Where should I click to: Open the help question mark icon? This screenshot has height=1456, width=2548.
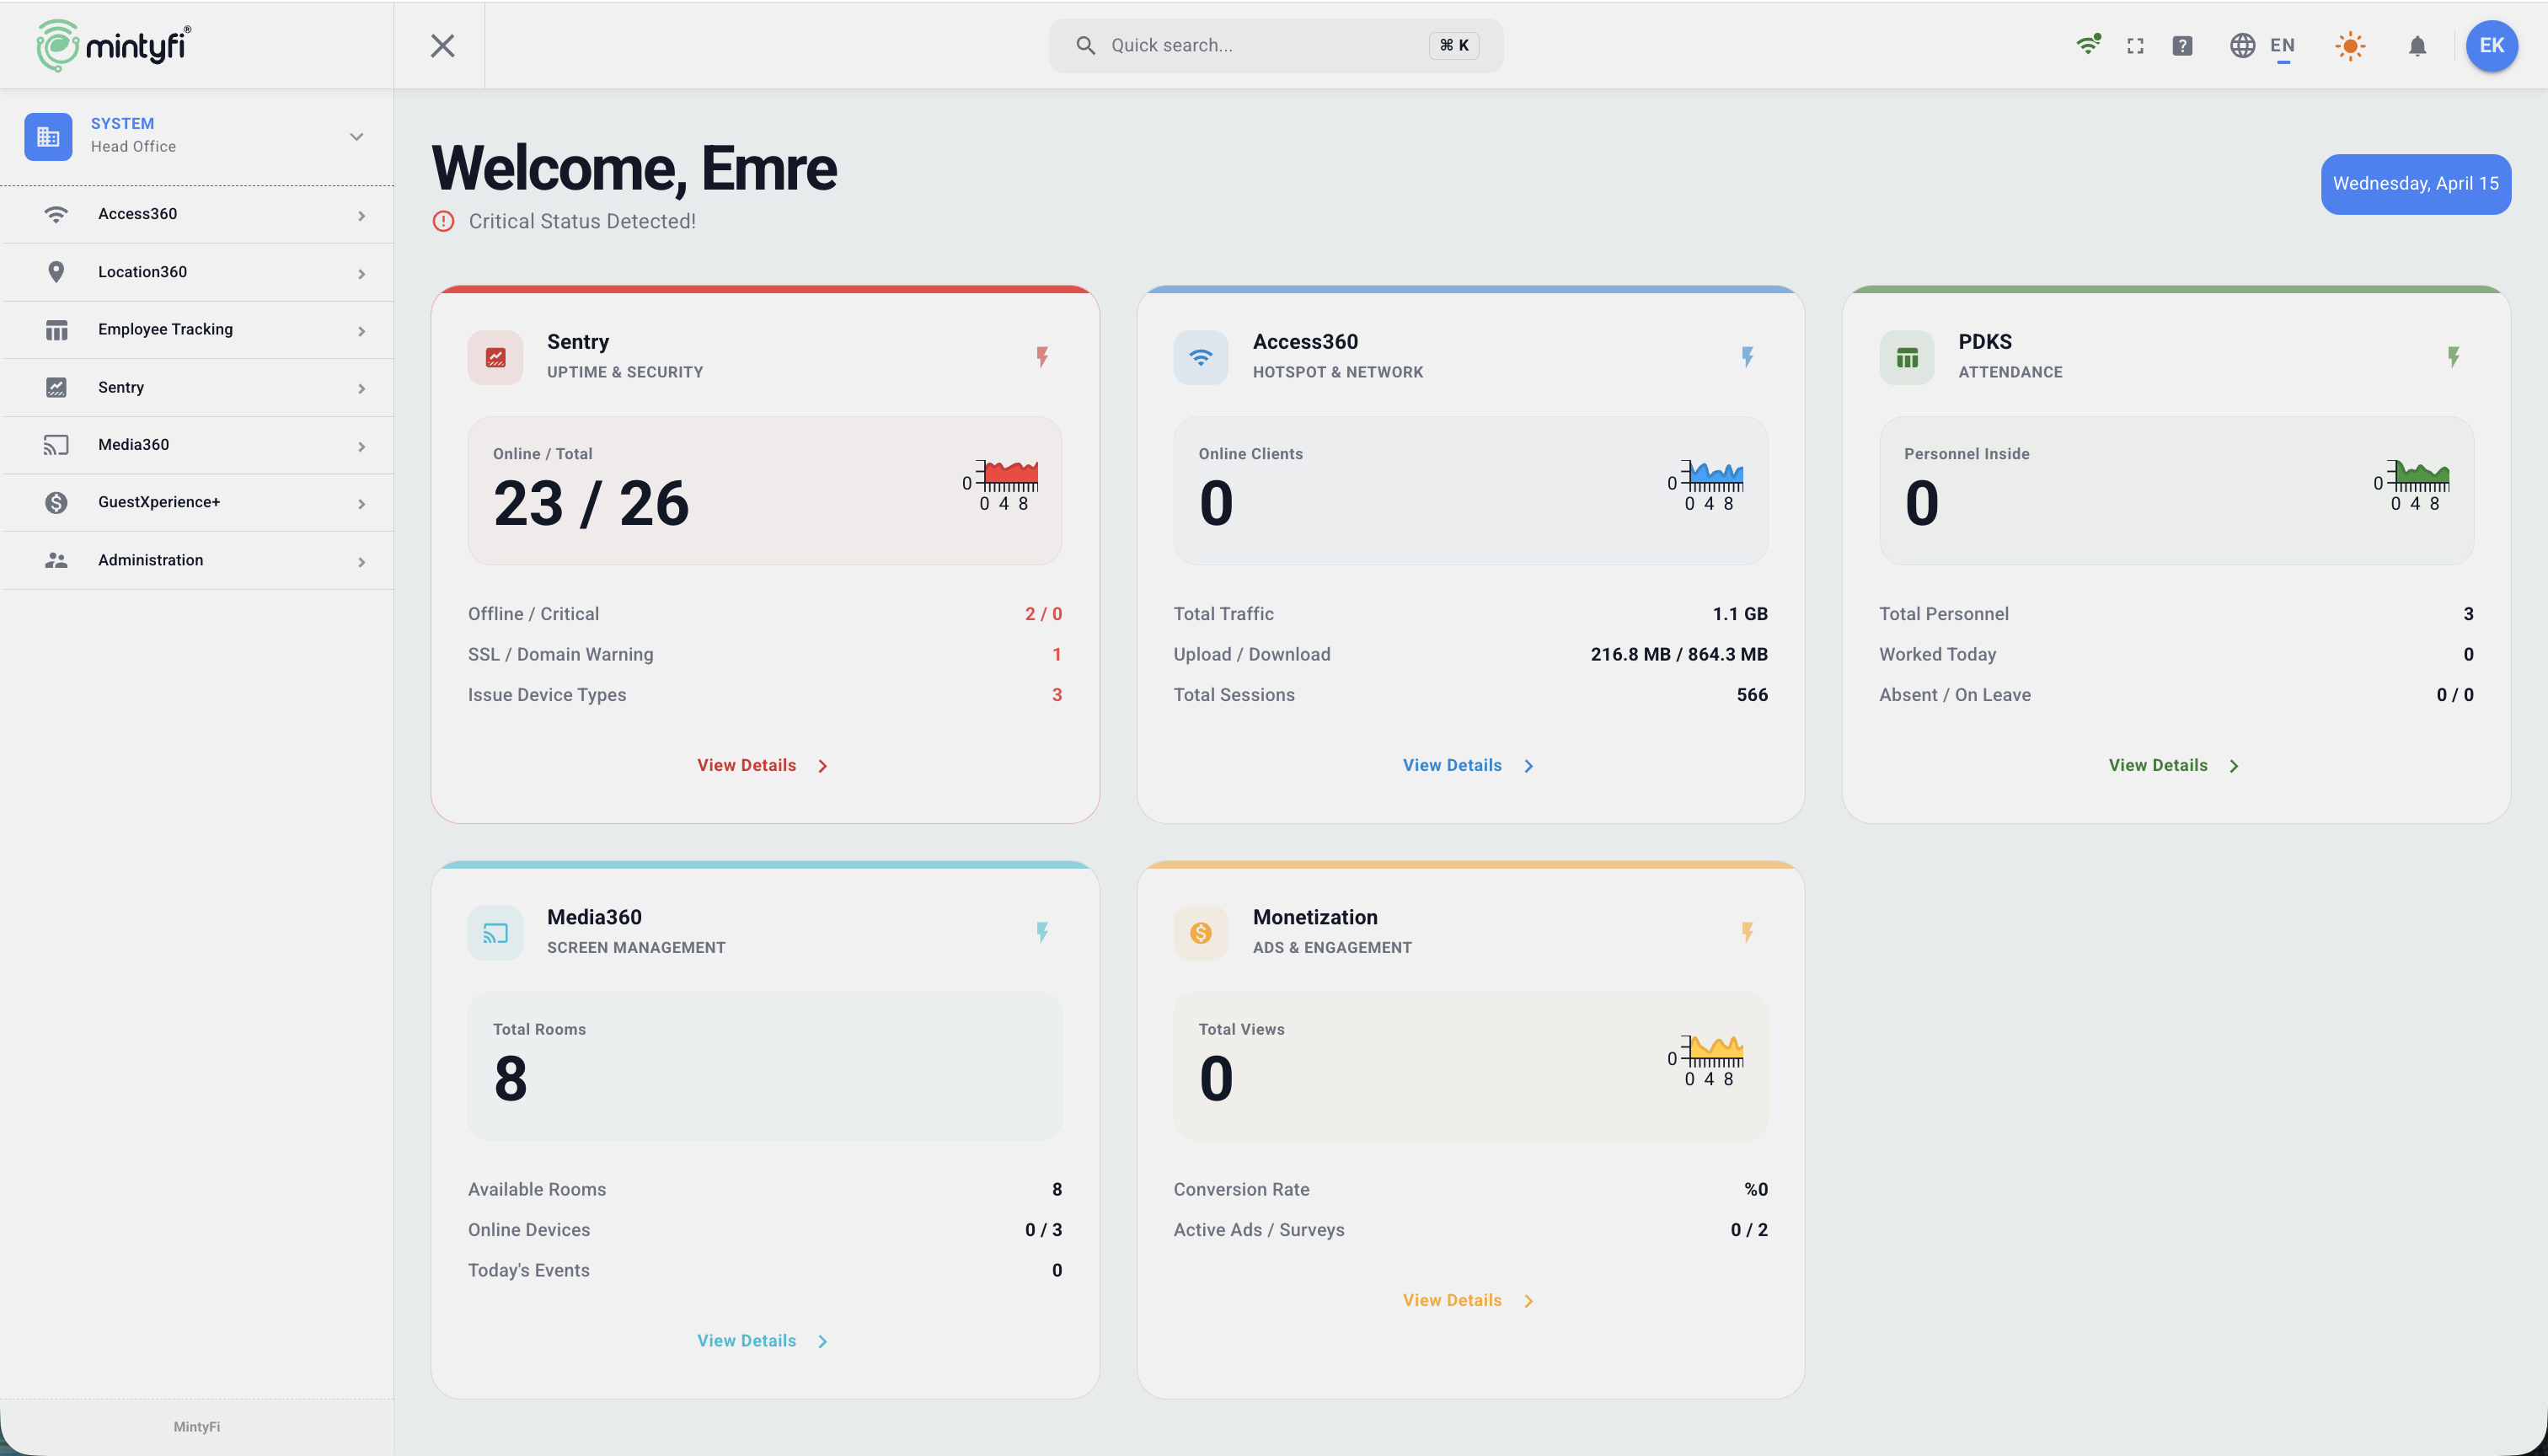[2182, 46]
